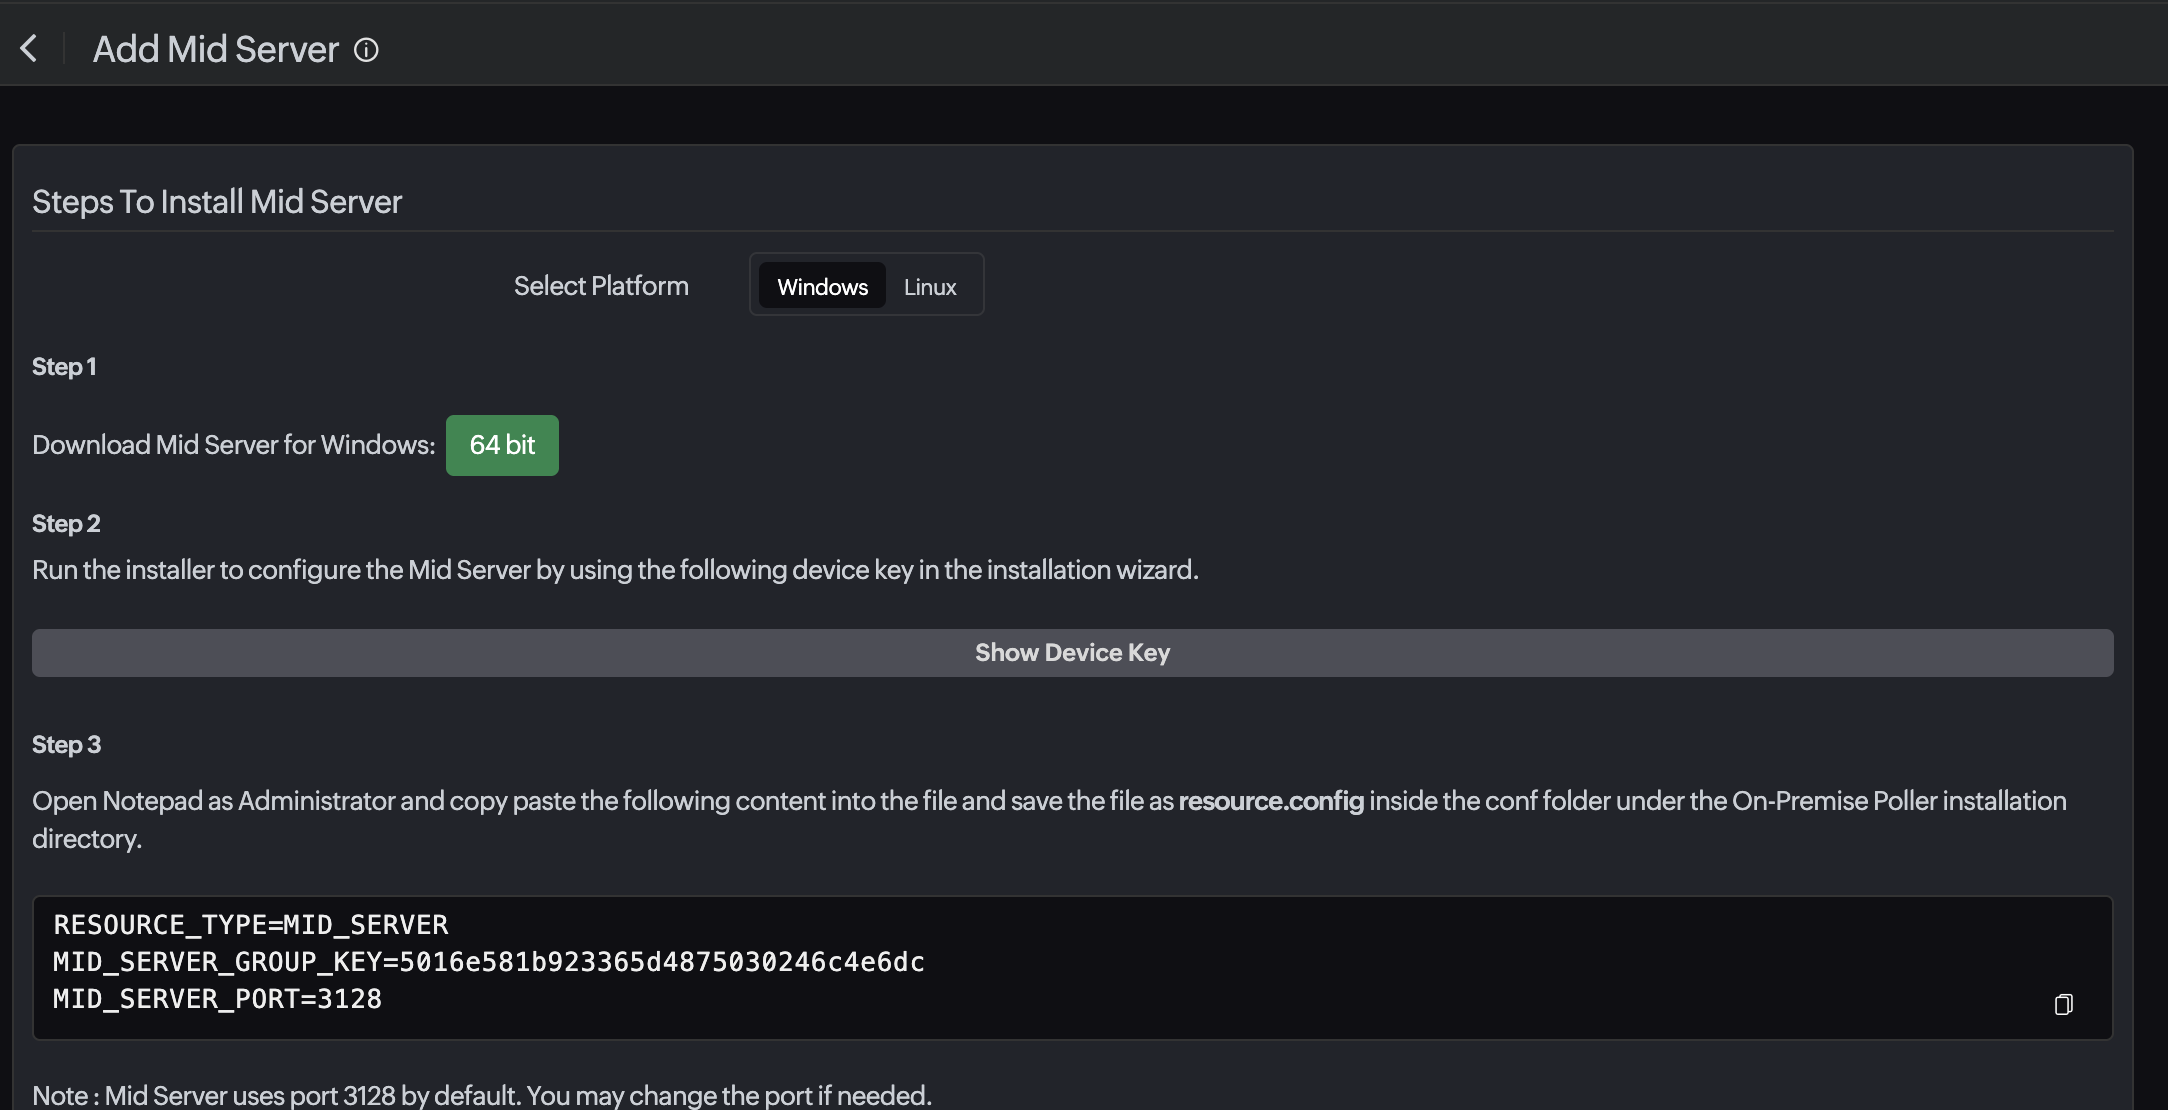Click the RESOURCE_TYPE=MID_SERVER line

click(251, 925)
